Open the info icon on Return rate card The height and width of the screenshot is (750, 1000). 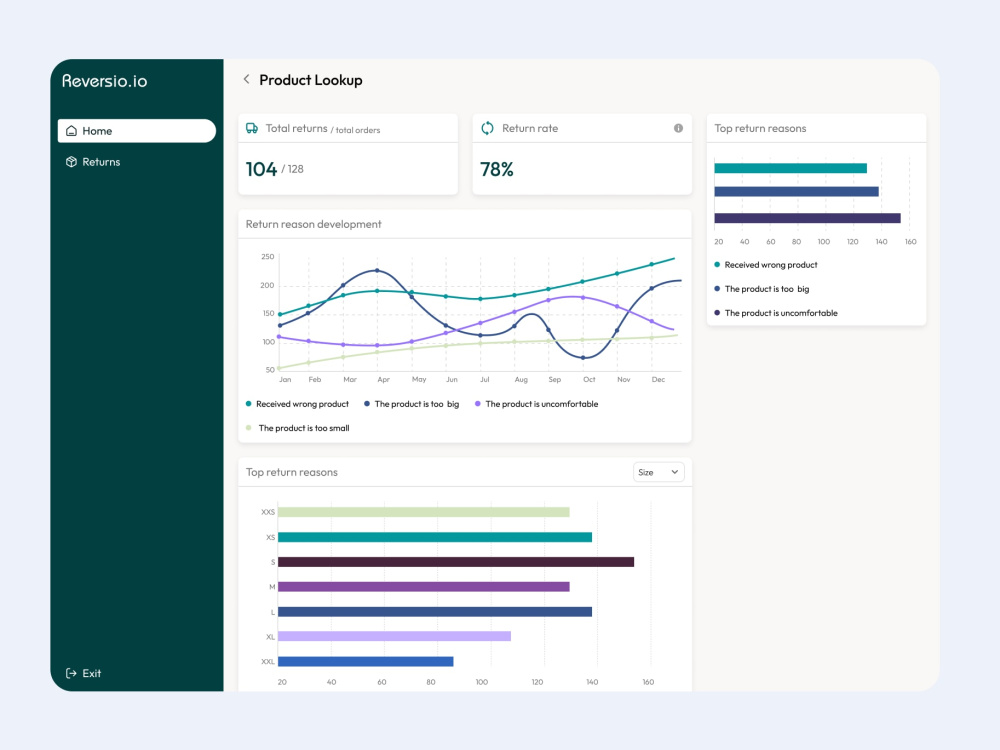679,128
